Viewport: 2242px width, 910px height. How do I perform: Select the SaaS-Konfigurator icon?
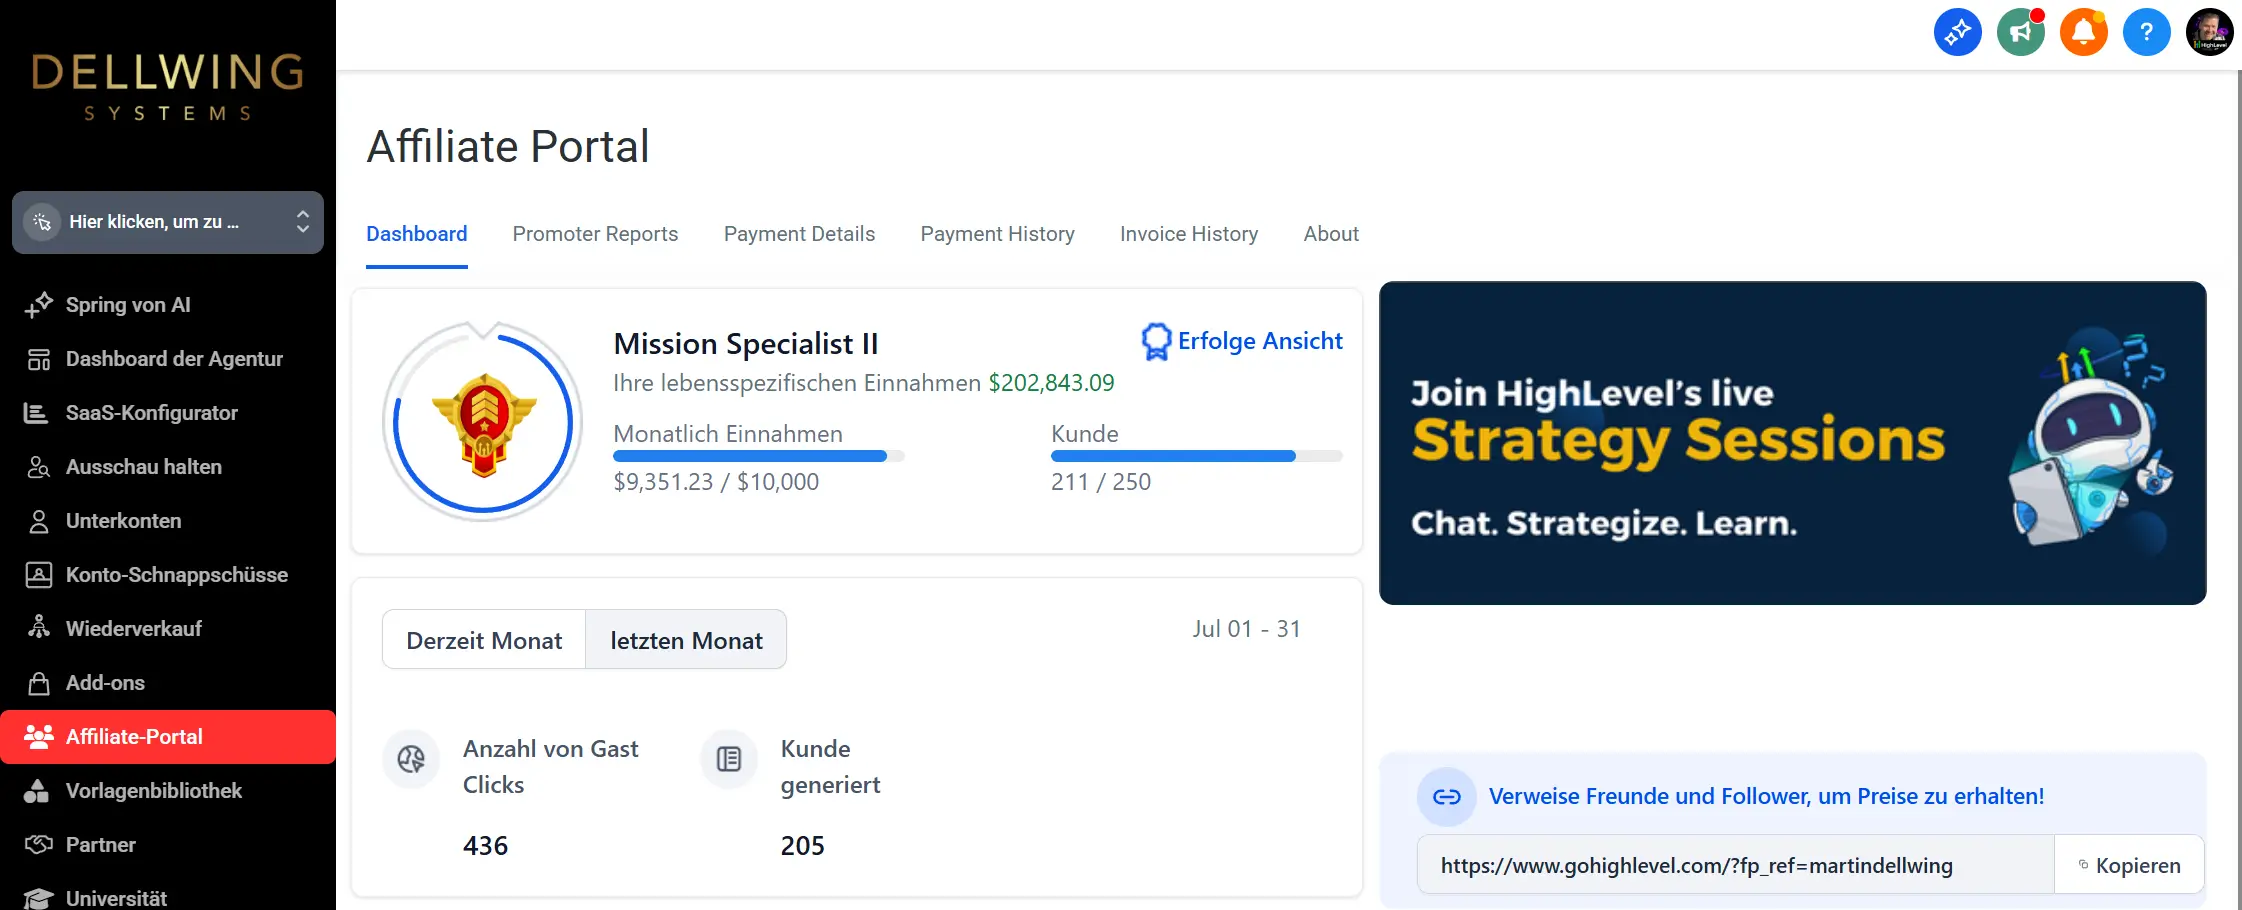tap(36, 413)
